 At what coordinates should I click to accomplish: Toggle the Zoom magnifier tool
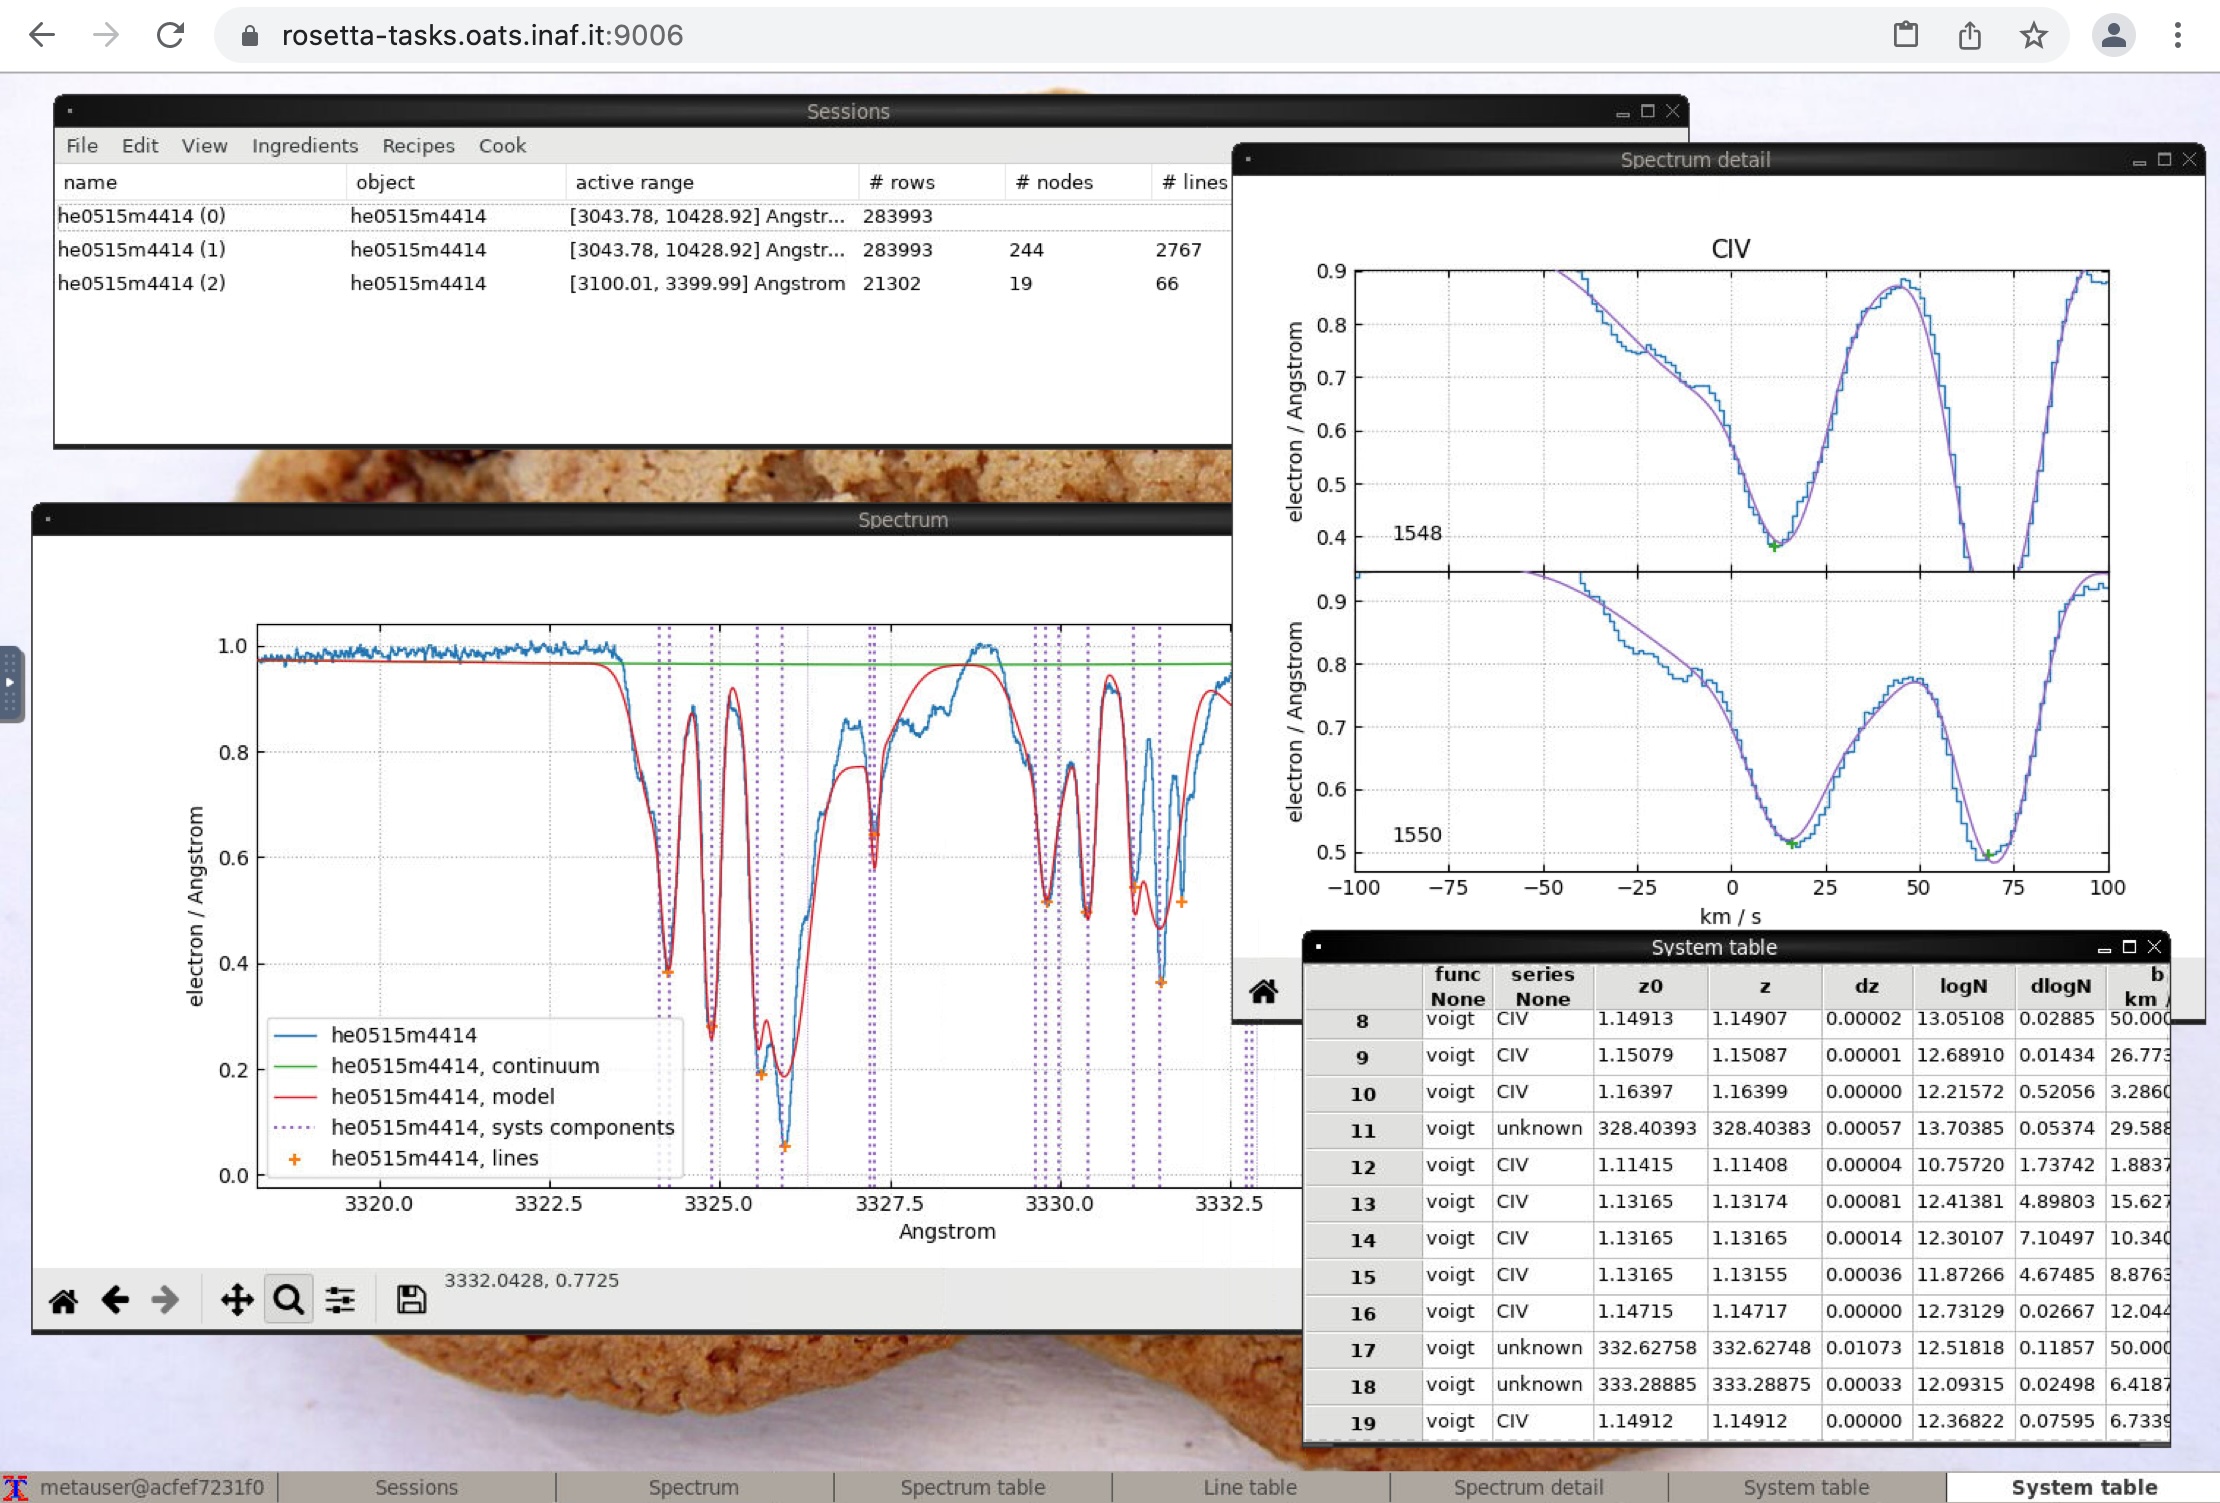click(x=288, y=1300)
